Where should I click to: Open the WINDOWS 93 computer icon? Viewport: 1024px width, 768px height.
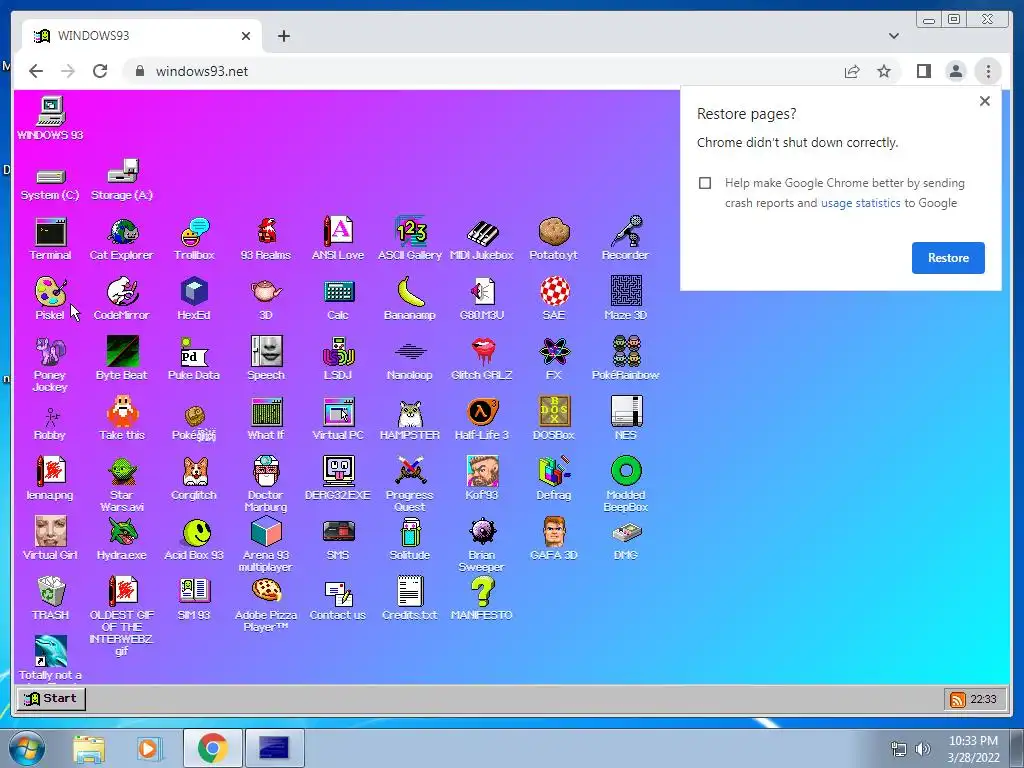coord(50,118)
